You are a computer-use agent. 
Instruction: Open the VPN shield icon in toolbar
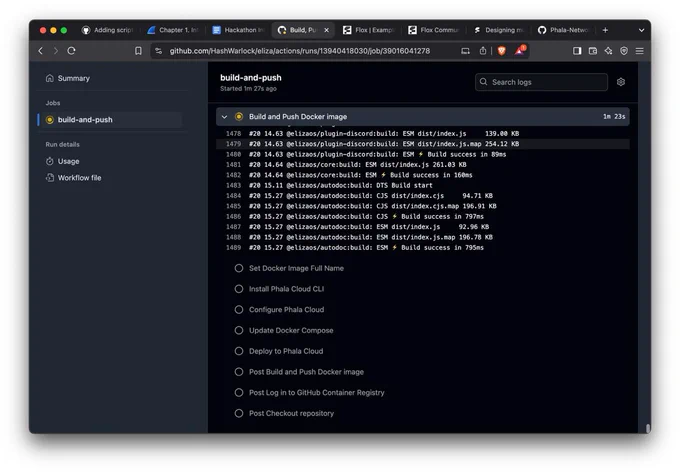(x=624, y=51)
